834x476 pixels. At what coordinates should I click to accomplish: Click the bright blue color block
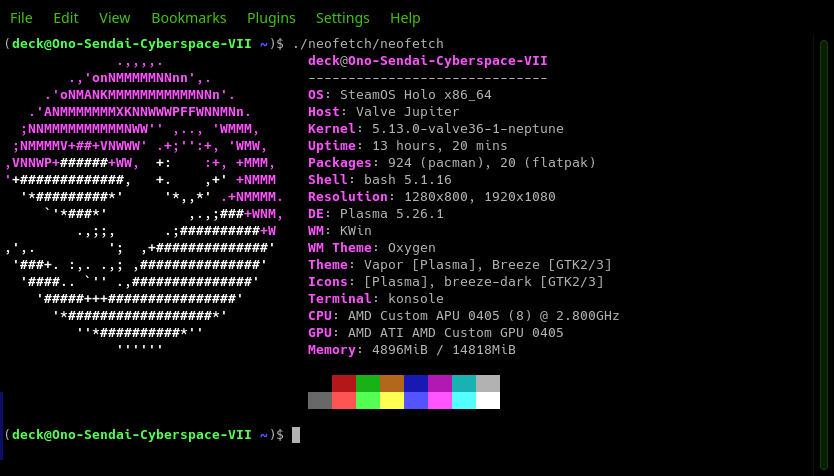pyautogui.click(x=416, y=400)
